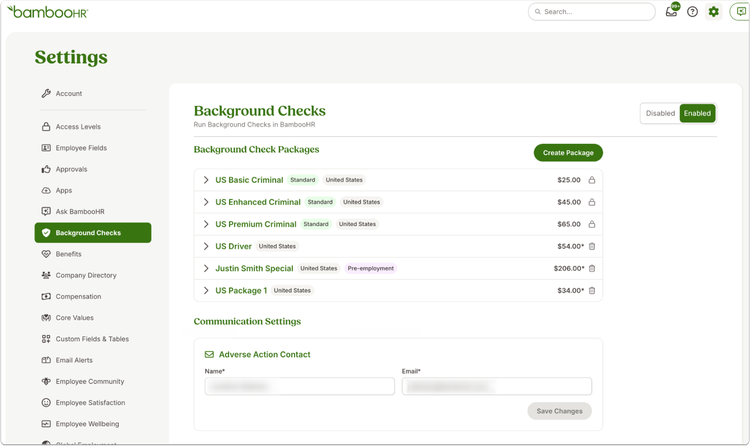Click the Pre-employment tag on Justin Smith Special
This screenshot has width=750, height=446.
[371, 268]
